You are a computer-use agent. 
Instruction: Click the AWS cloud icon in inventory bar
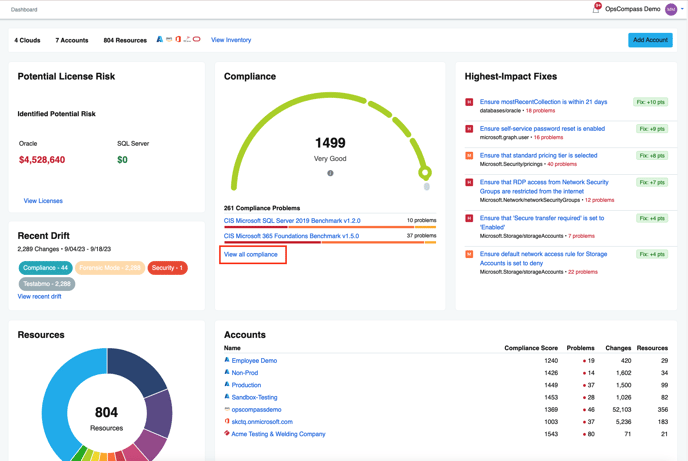click(x=169, y=39)
